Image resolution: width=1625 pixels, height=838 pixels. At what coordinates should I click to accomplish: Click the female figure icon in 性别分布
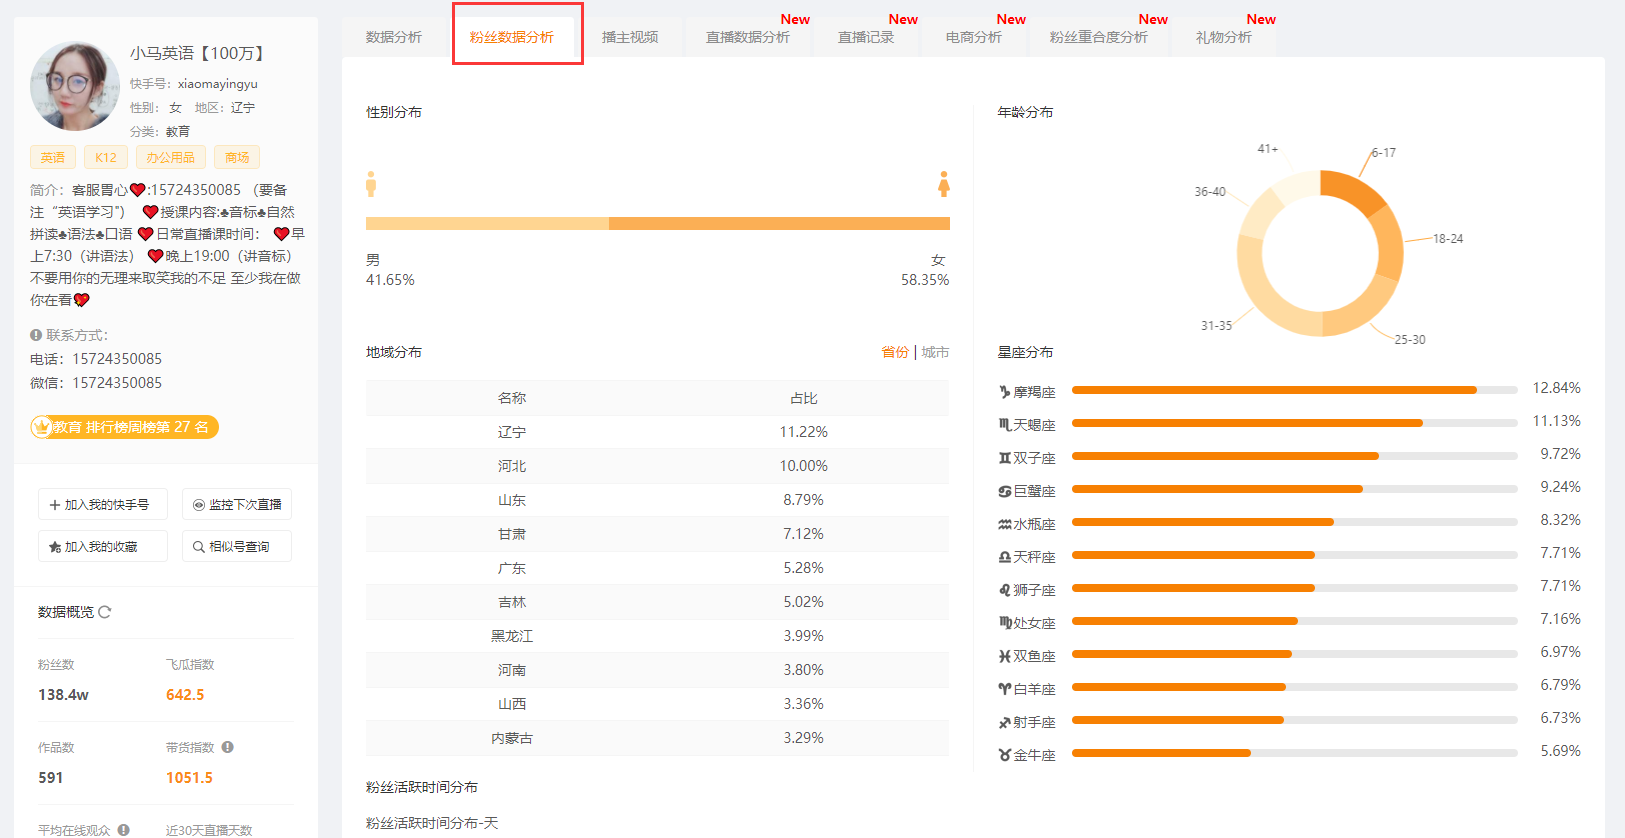(943, 184)
